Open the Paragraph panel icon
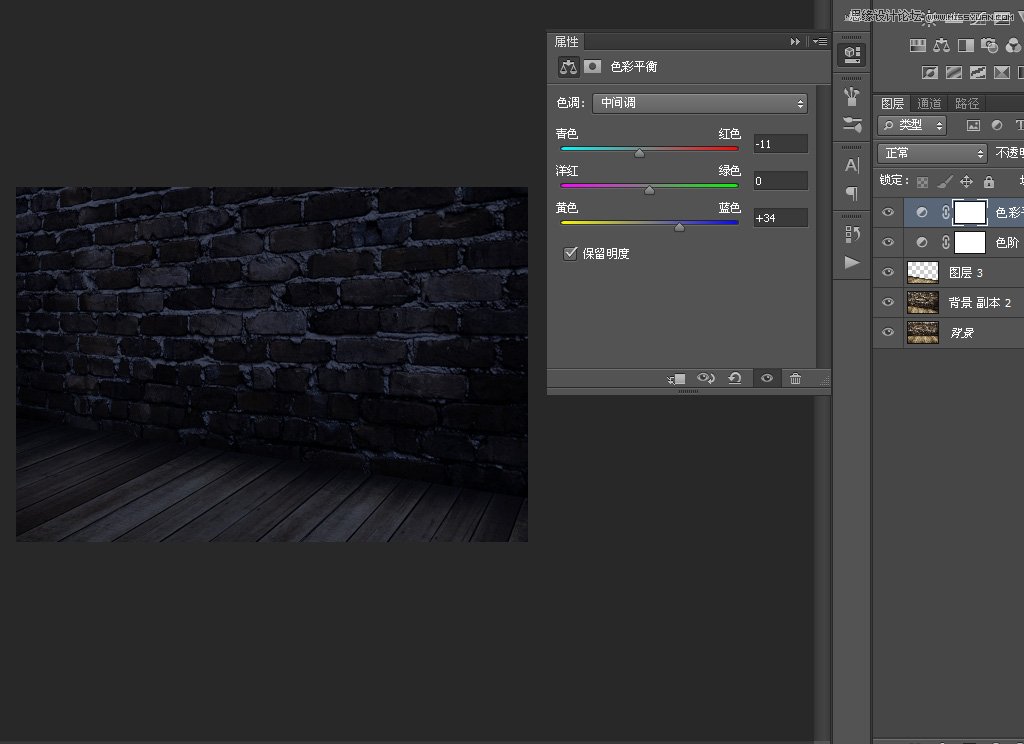The height and width of the screenshot is (744, 1024). (x=852, y=193)
